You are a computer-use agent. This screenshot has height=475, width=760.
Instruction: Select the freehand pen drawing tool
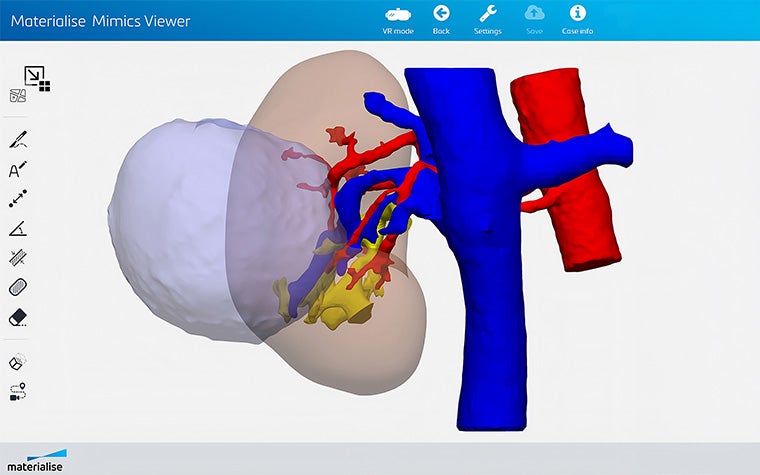point(18,140)
